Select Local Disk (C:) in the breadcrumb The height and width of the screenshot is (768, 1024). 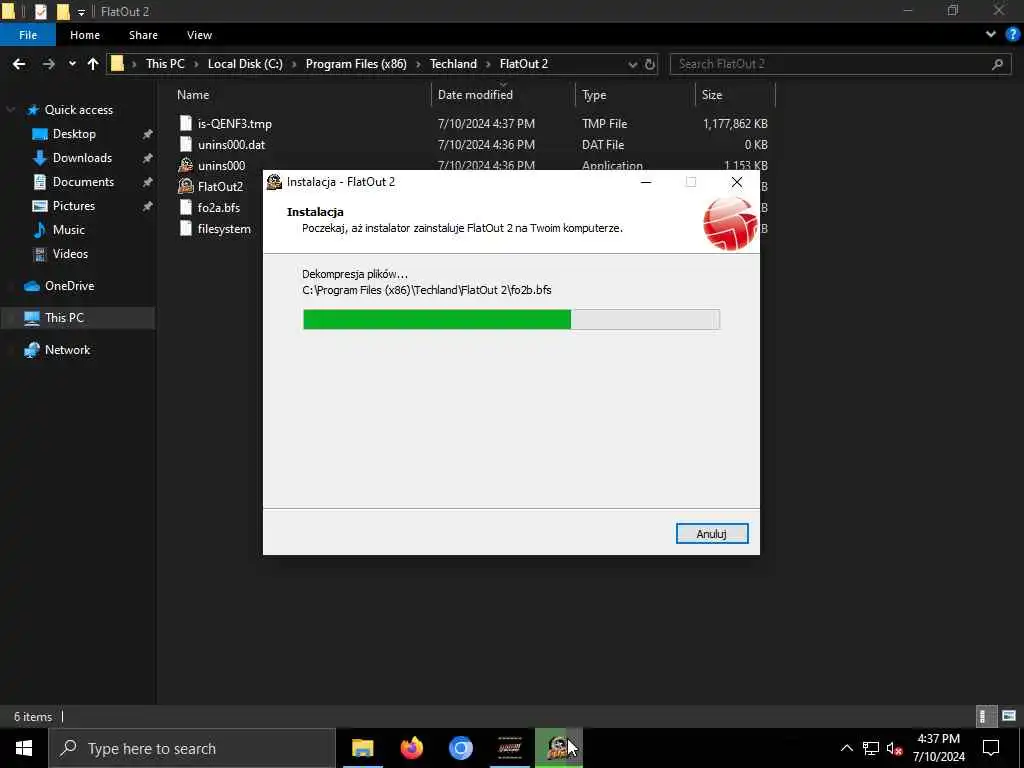point(245,64)
